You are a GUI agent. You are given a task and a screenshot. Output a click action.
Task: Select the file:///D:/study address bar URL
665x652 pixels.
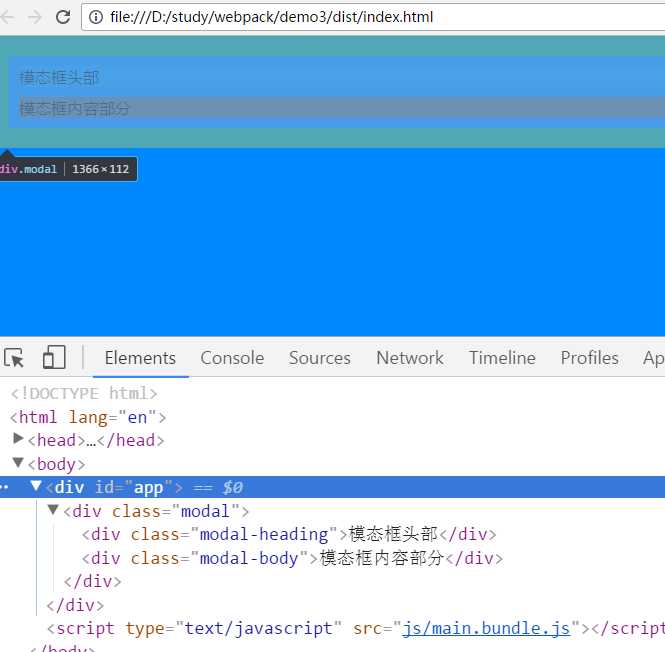pos(271,17)
